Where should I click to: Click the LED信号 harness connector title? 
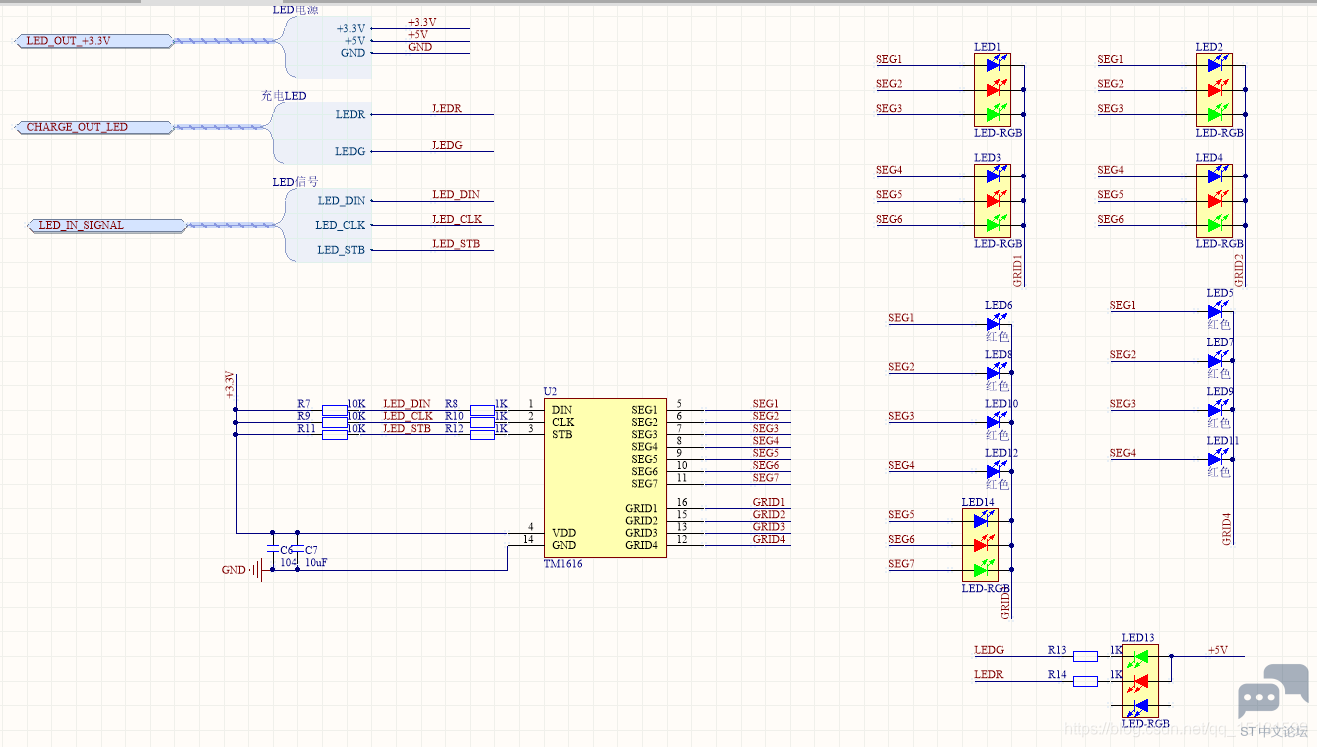tap(295, 181)
